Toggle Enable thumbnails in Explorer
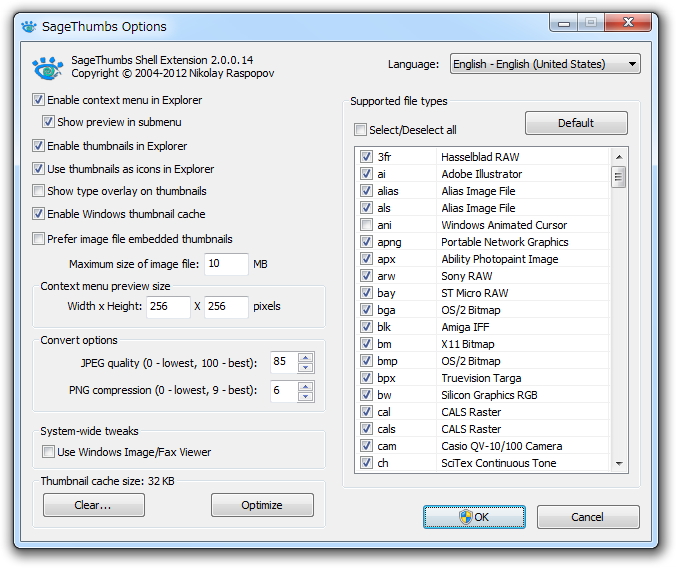676x568 pixels. click(38, 146)
